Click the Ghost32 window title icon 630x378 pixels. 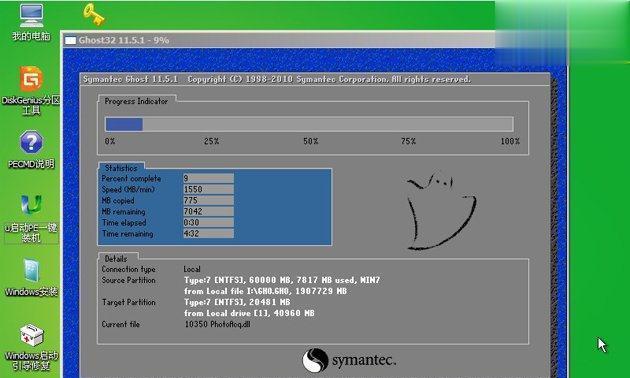(70, 40)
